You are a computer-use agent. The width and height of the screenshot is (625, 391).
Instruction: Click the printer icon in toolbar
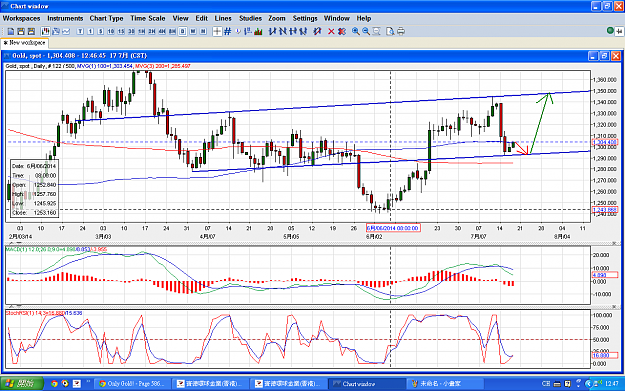(x=401, y=31)
